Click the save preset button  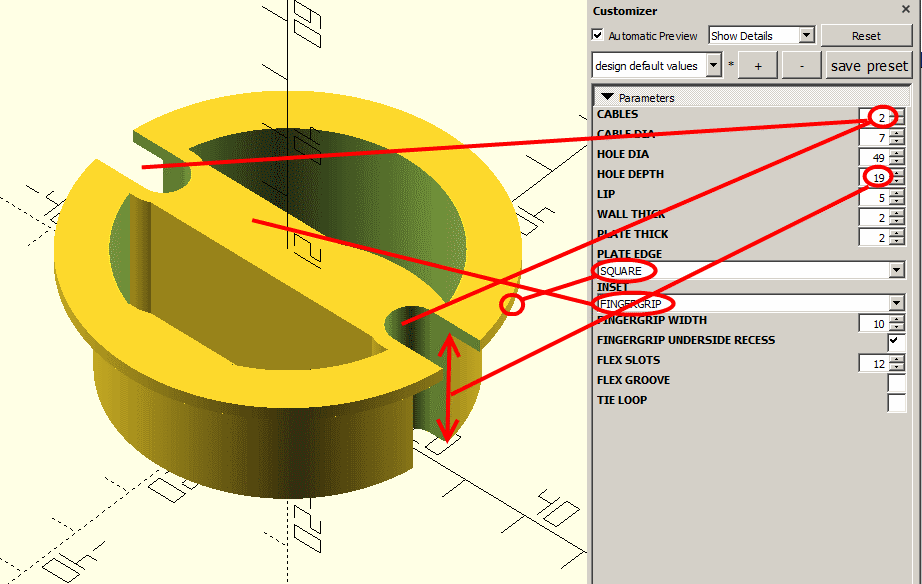[868, 66]
